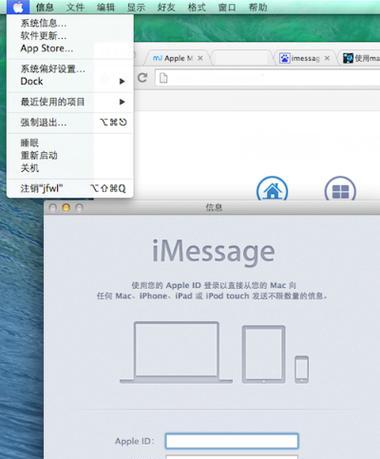Click the paw favicon on imessag tab
The image size is (380, 459).
click(x=284, y=58)
